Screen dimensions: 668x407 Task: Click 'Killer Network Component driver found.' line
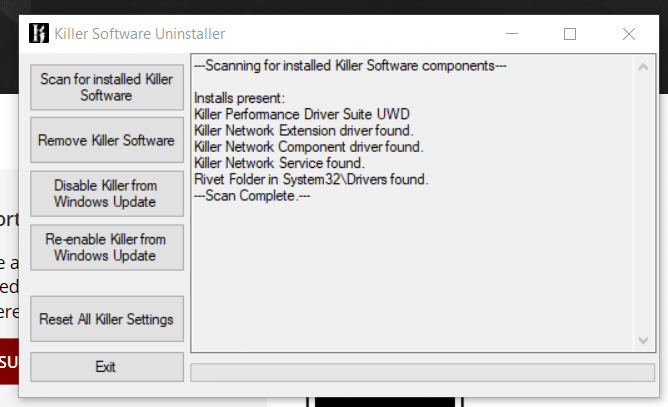[308, 147]
